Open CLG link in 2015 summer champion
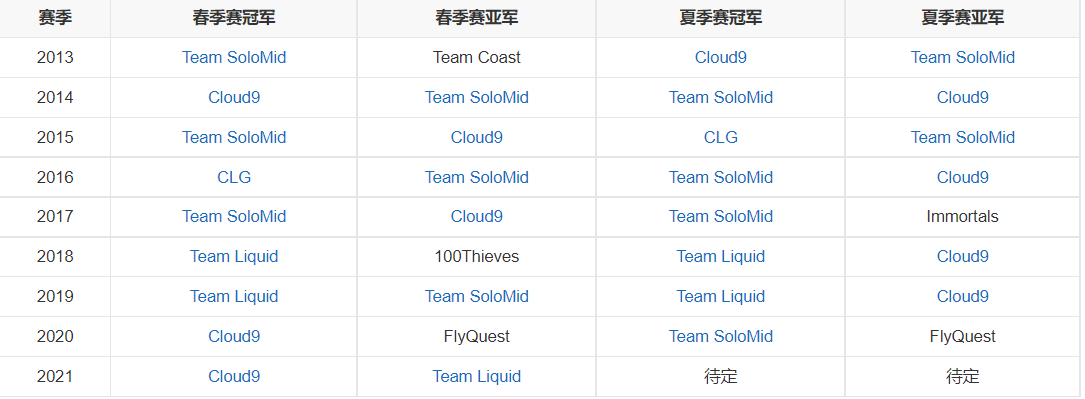The image size is (1085, 399). click(x=720, y=138)
